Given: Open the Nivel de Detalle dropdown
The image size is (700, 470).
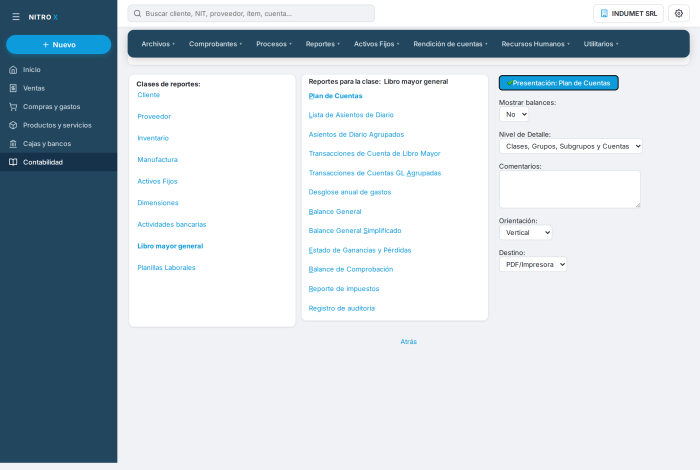Looking at the screenshot, I should (x=571, y=146).
